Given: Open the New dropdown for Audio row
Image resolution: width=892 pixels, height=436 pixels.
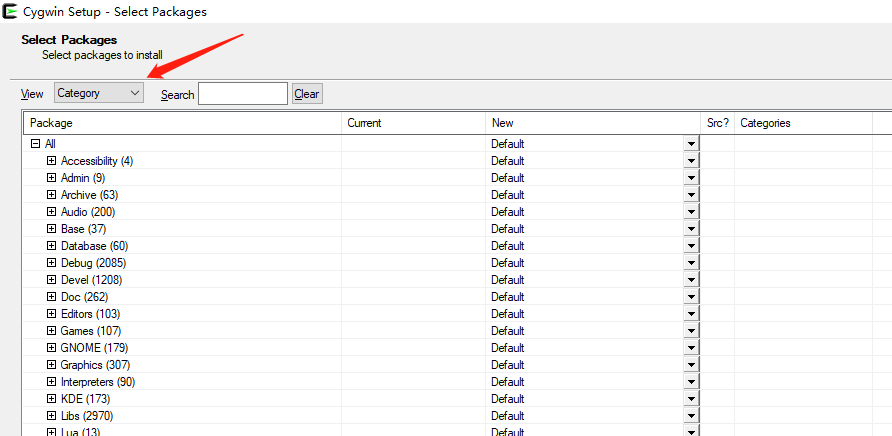Looking at the screenshot, I should [691, 212].
